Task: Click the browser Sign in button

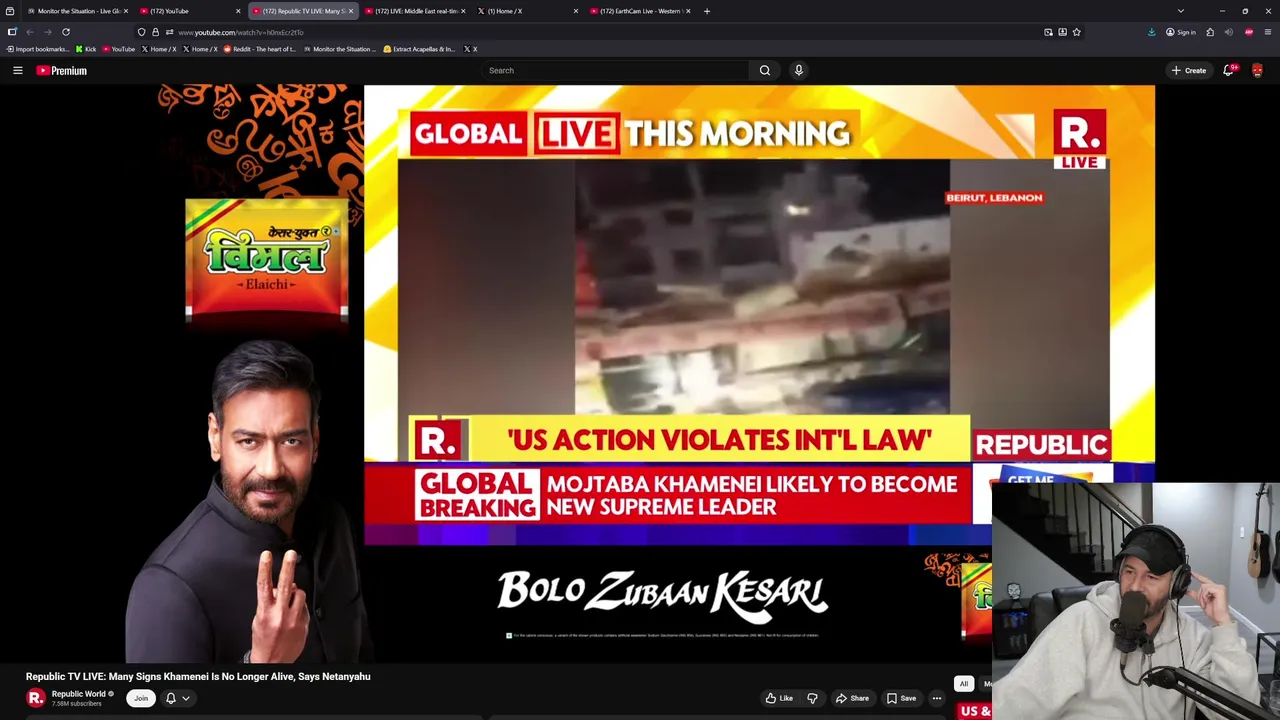Action: coord(1181,32)
